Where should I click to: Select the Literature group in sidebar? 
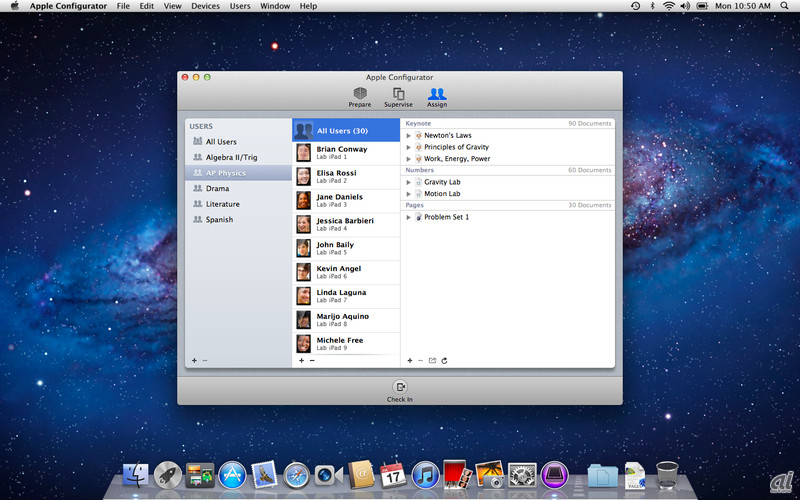coord(222,204)
